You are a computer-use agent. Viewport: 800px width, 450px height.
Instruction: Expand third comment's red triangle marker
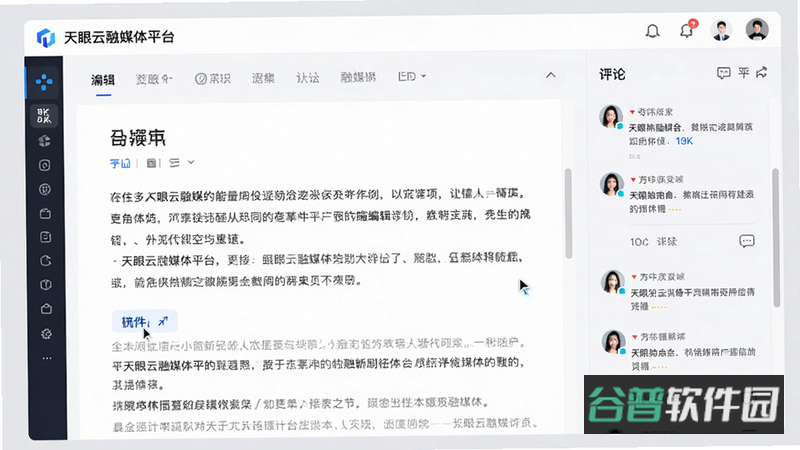pyautogui.click(x=634, y=277)
